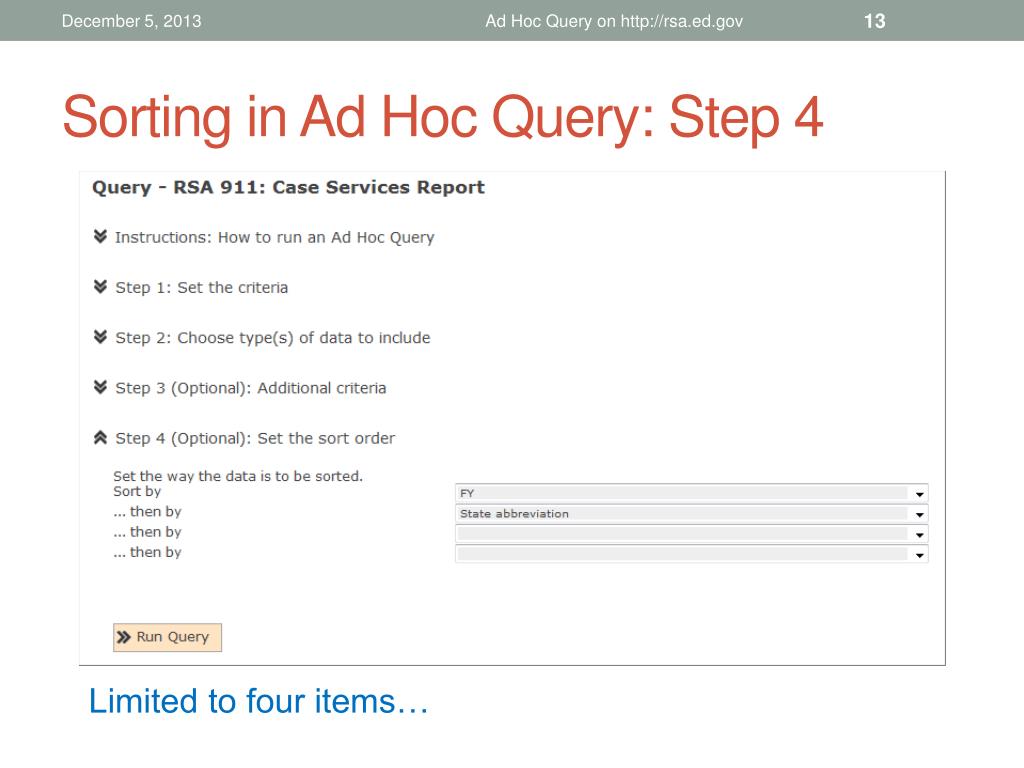Click Instructions: How to run an Ad Hoc Query
Image resolution: width=1024 pixels, height=768 pixels.
coord(274,238)
